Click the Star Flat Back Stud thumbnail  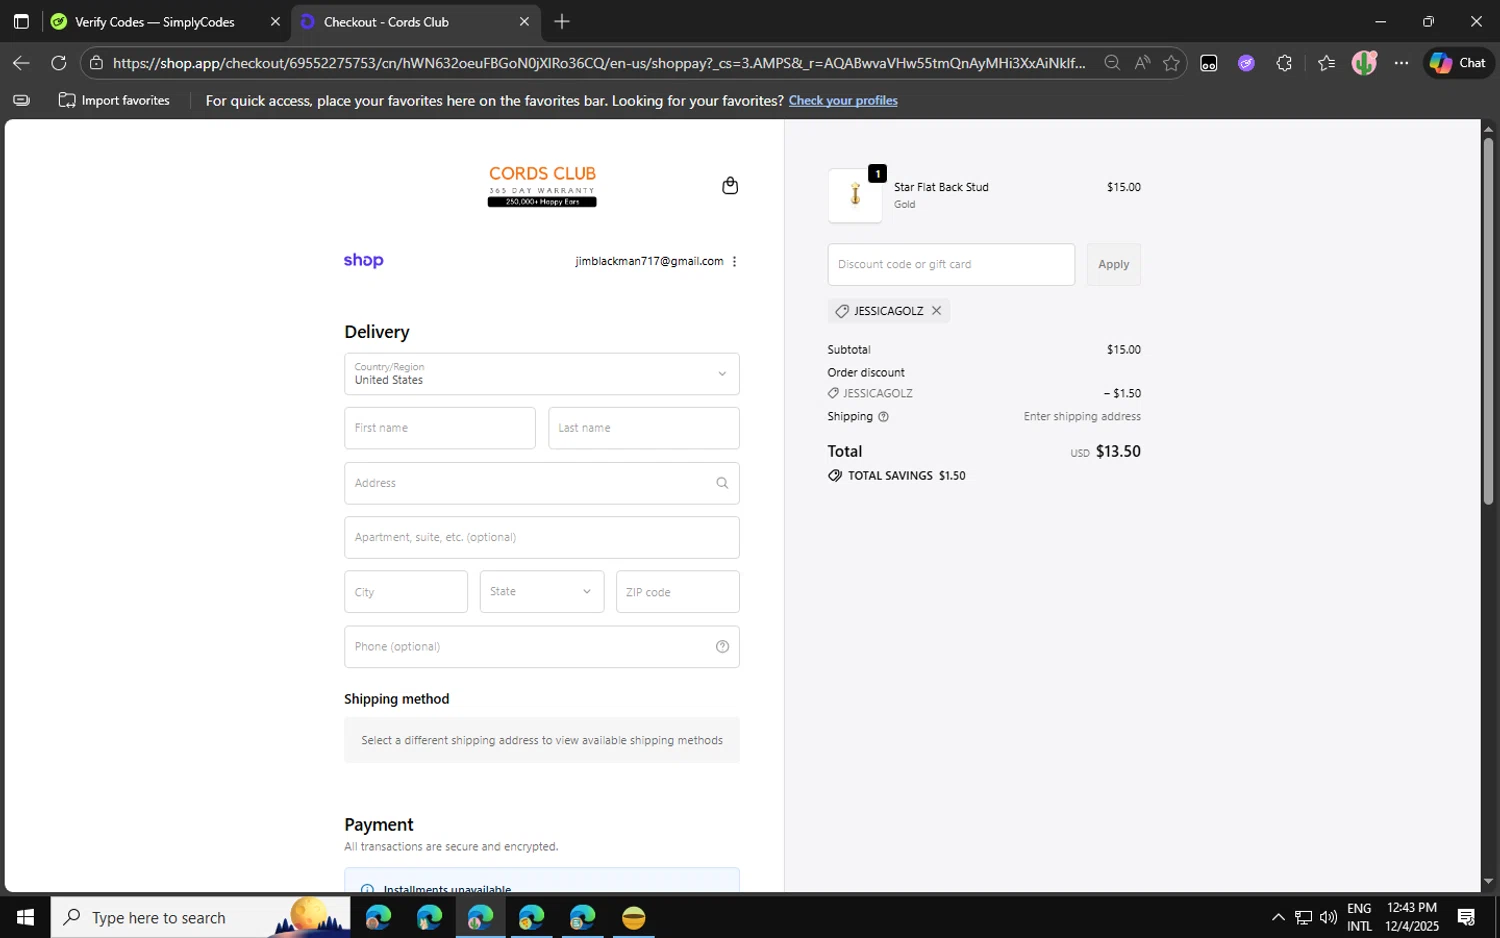(x=855, y=195)
